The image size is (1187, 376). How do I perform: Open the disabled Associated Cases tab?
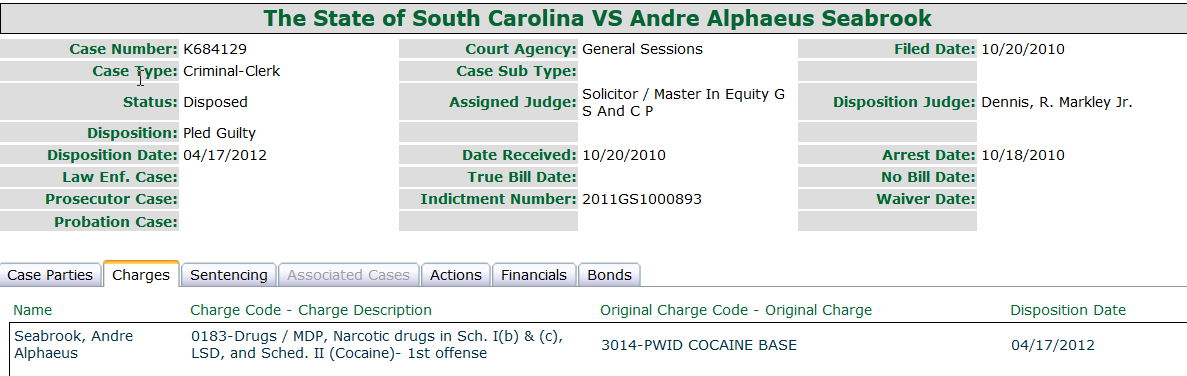click(348, 275)
